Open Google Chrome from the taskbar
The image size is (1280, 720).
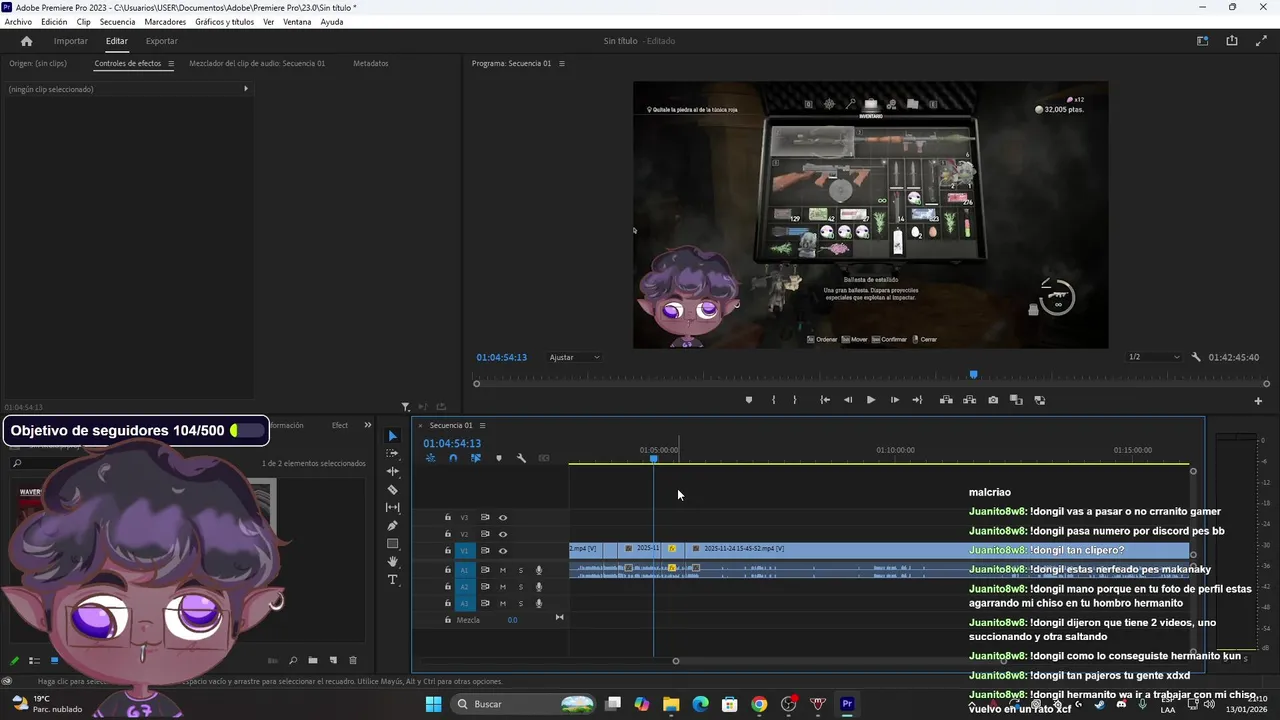click(759, 704)
